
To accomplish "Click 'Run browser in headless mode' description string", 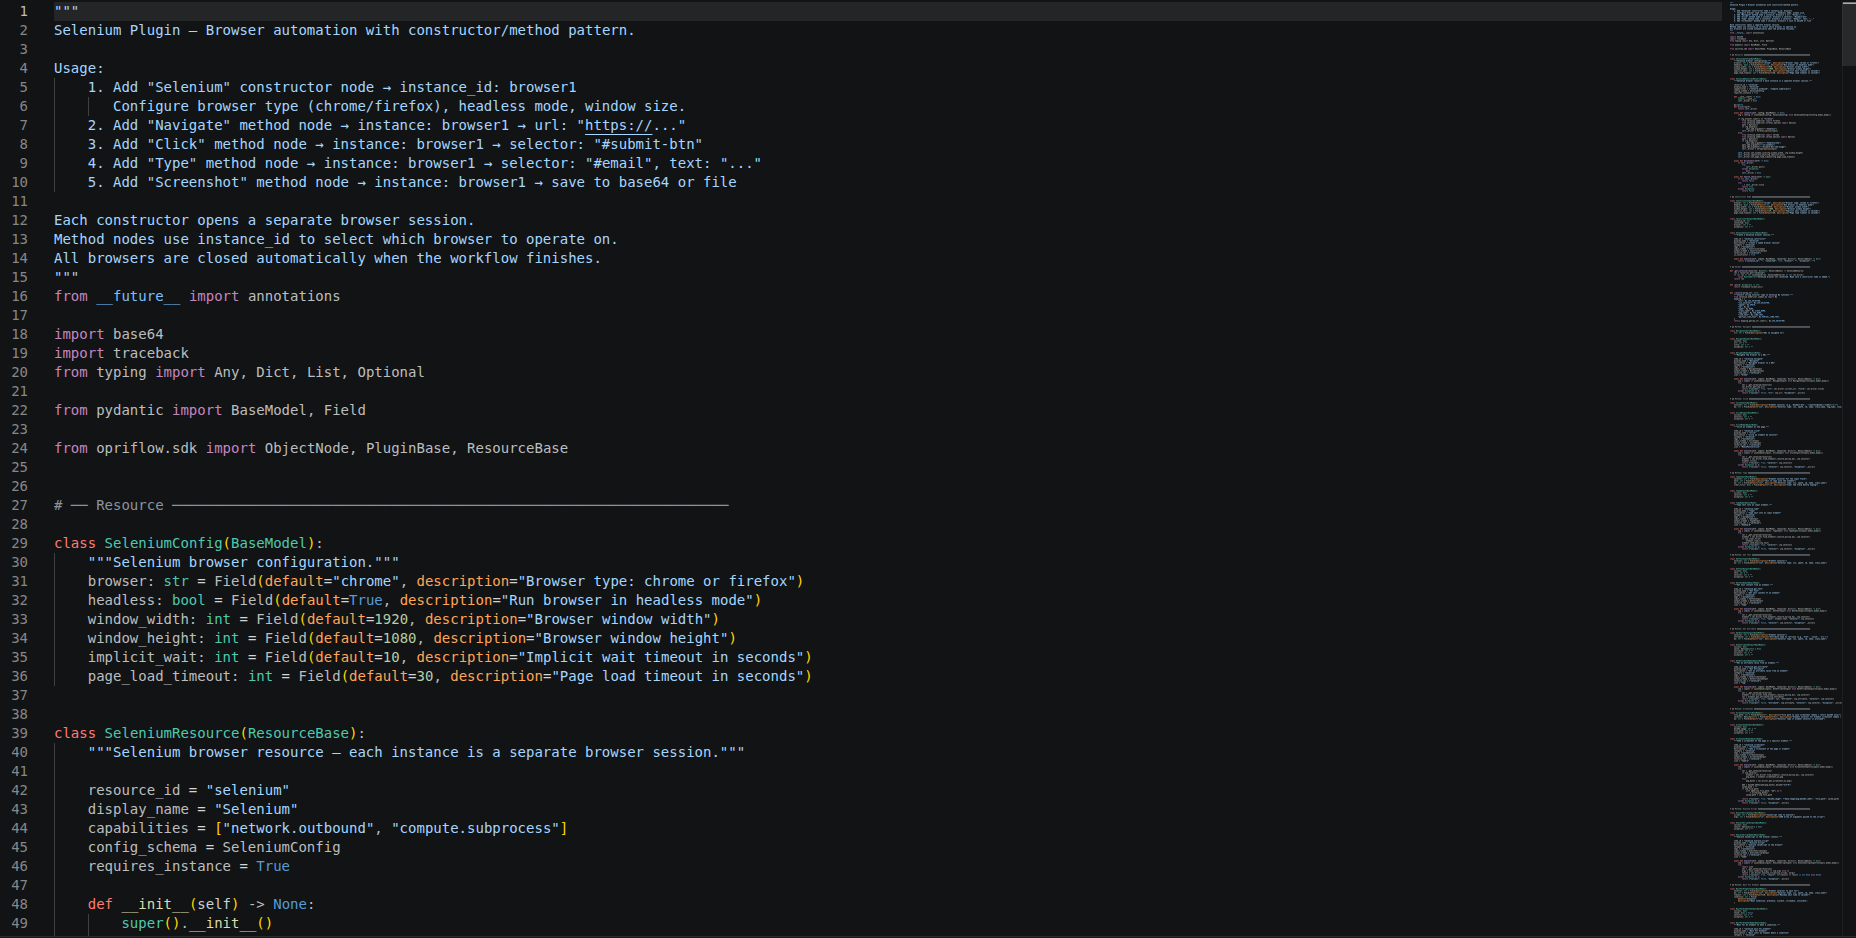I will coord(627,600).
